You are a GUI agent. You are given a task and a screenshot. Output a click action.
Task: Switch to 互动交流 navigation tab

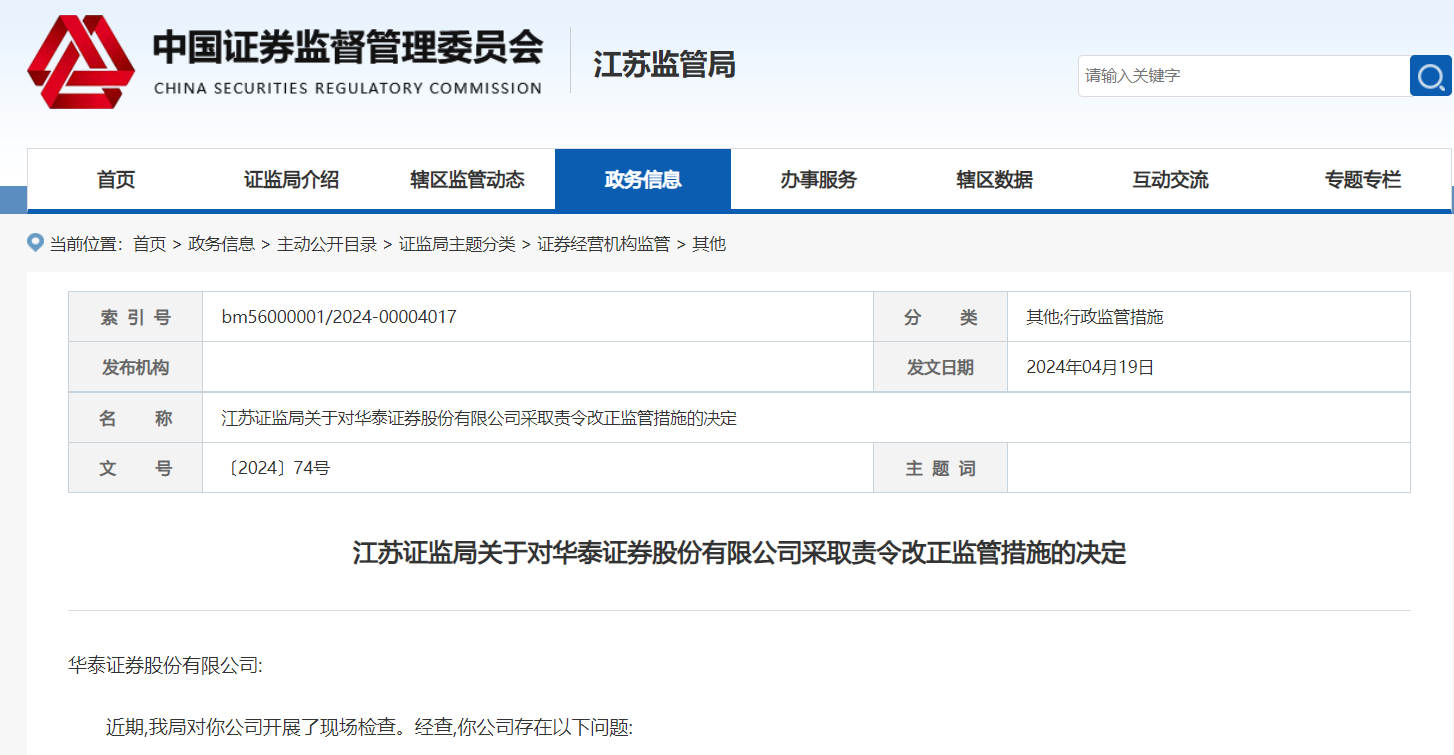pos(1170,180)
